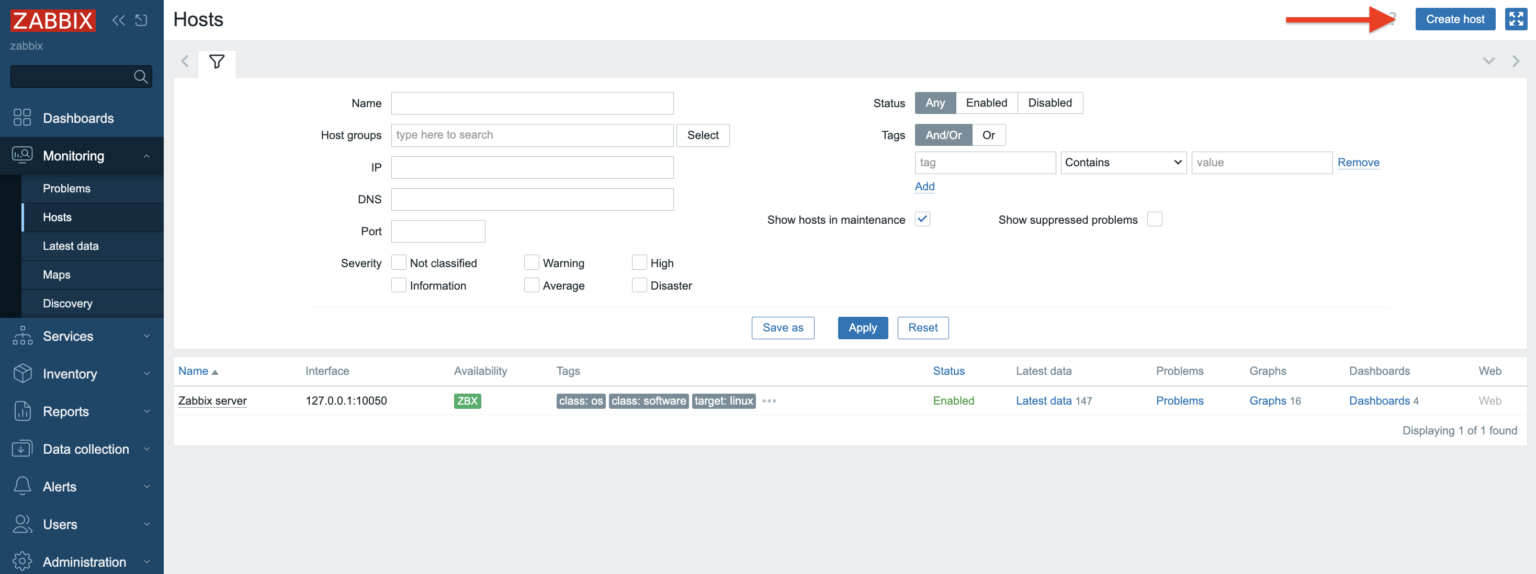Toggle kiosk fullscreen mode icon

[x=1515, y=19]
